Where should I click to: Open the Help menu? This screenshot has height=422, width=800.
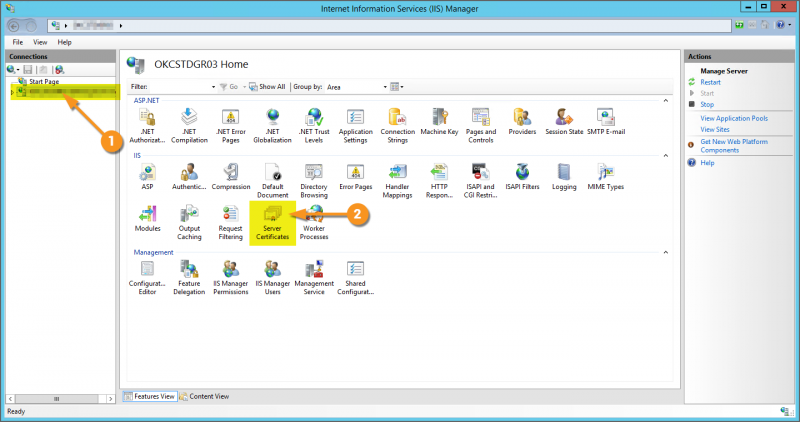(x=64, y=42)
